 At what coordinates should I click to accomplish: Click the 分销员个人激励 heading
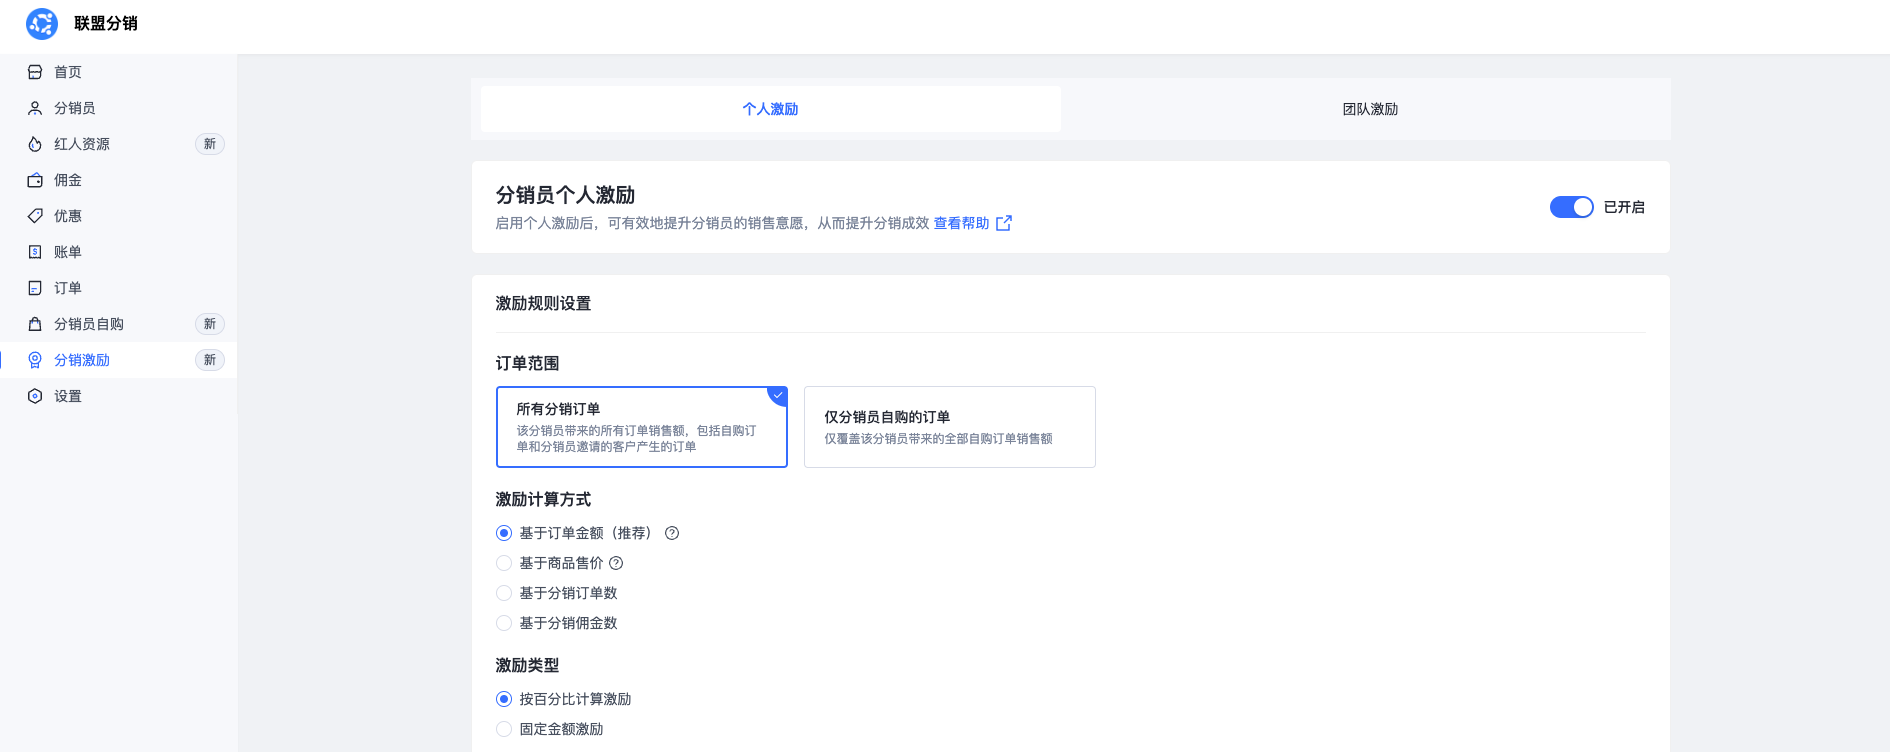565,195
